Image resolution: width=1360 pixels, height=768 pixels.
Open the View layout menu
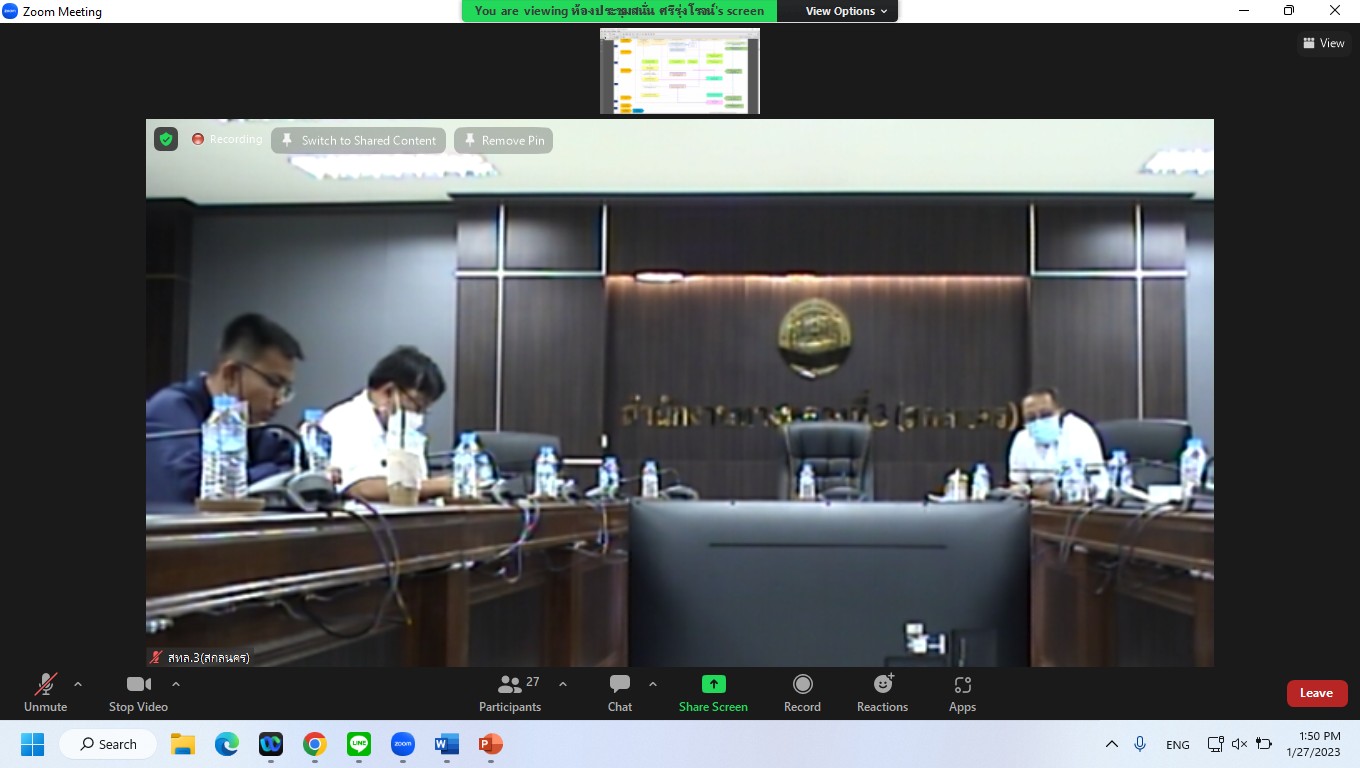(x=1323, y=43)
